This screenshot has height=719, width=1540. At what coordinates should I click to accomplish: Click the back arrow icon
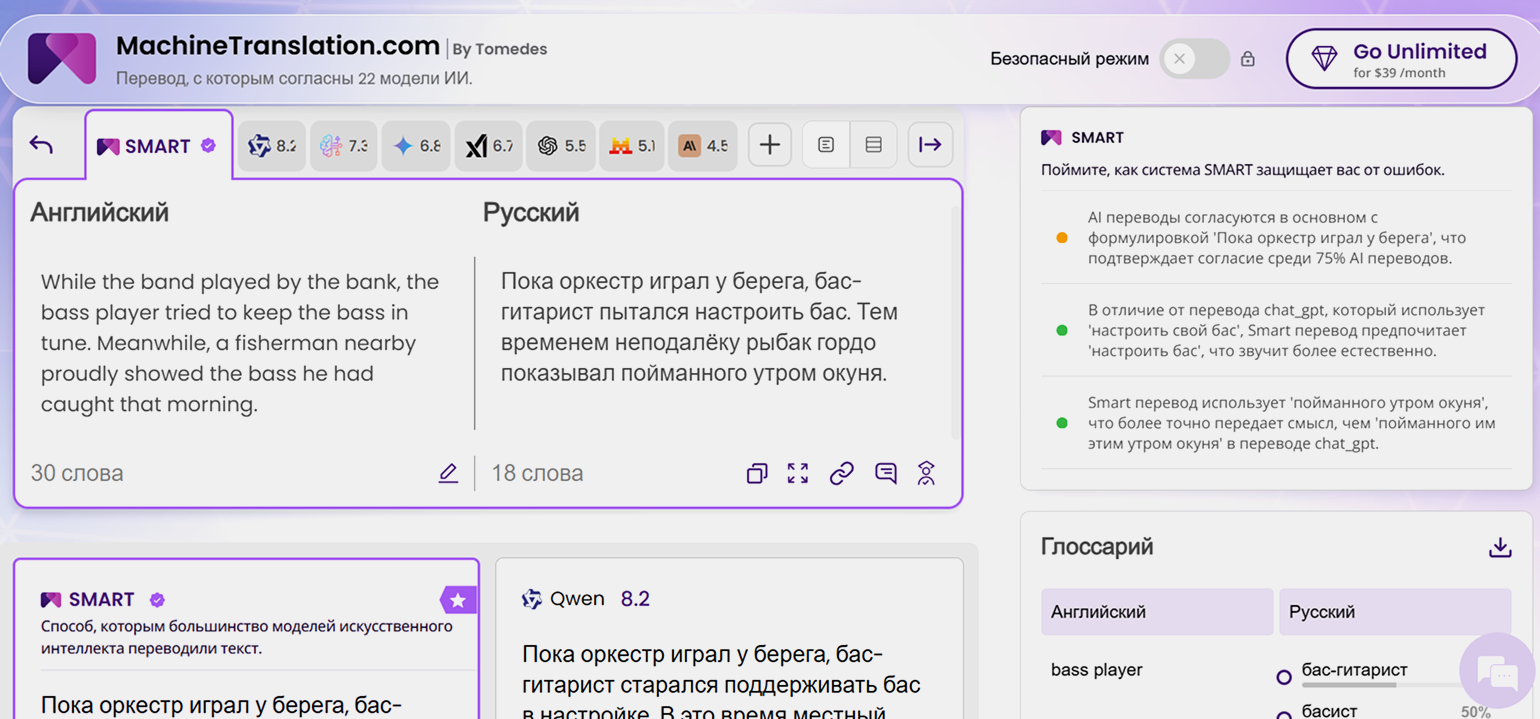click(x=41, y=145)
